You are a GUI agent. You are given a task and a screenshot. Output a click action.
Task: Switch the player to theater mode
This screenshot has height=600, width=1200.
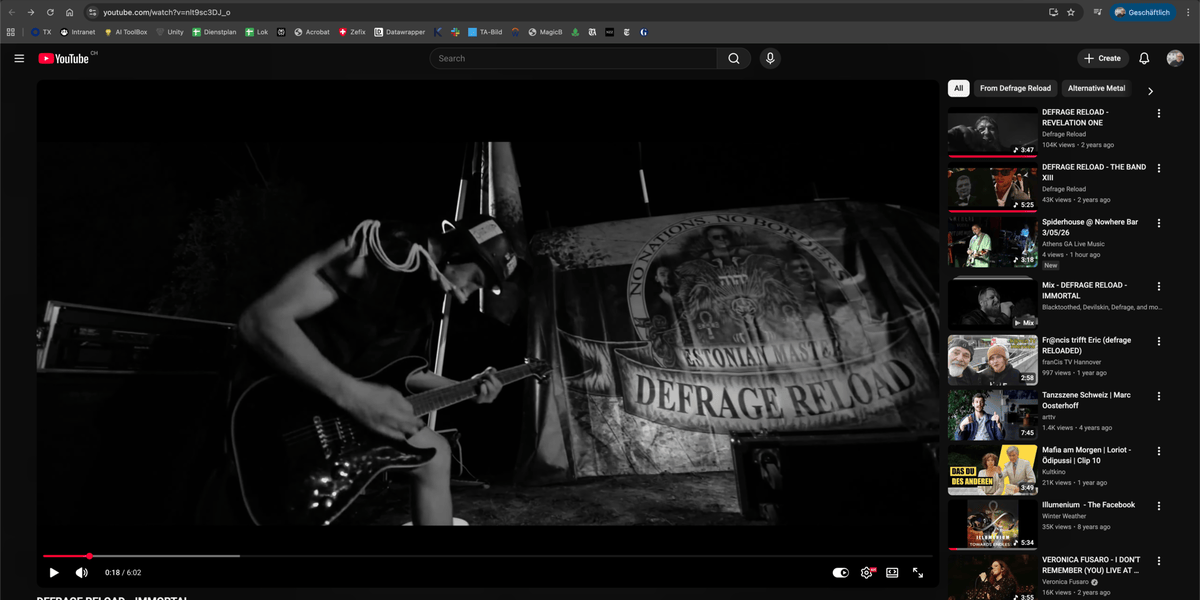pyautogui.click(x=892, y=573)
